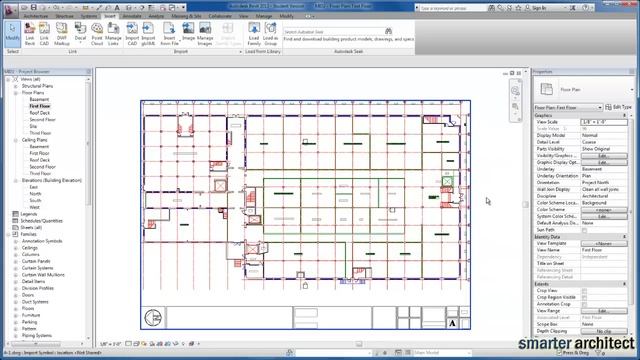Toggle the Crop Region Visible checkbox

coord(584,298)
